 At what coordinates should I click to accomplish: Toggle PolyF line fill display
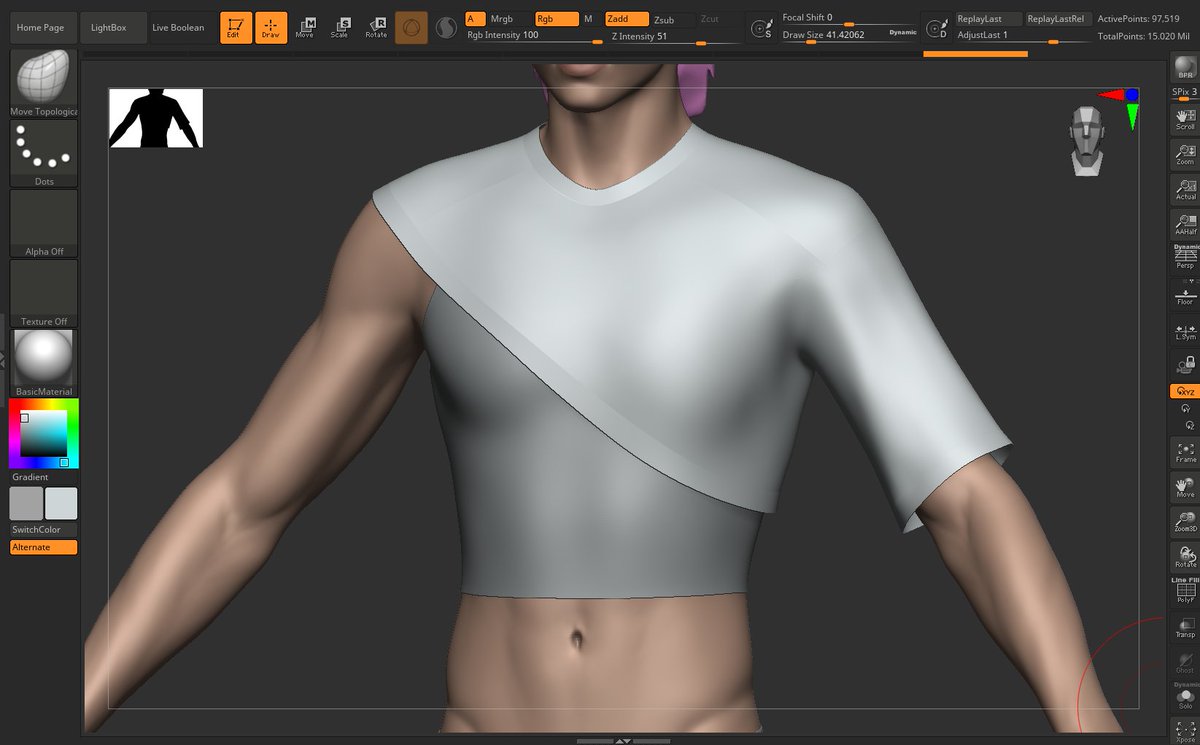click(x=1185, y=590)
